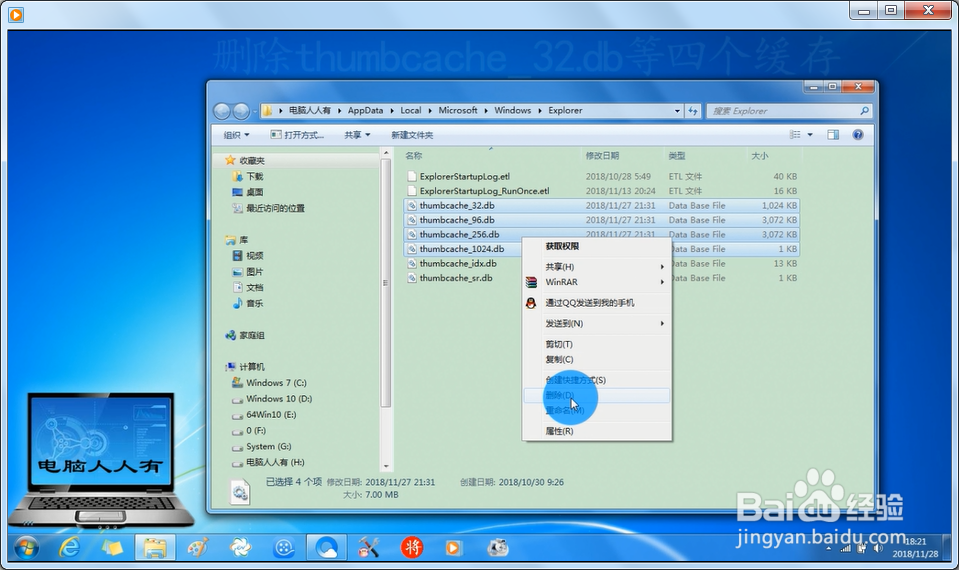Sort by 修改日期 column header
Screen dimensions: 959x570
point(602,155)
